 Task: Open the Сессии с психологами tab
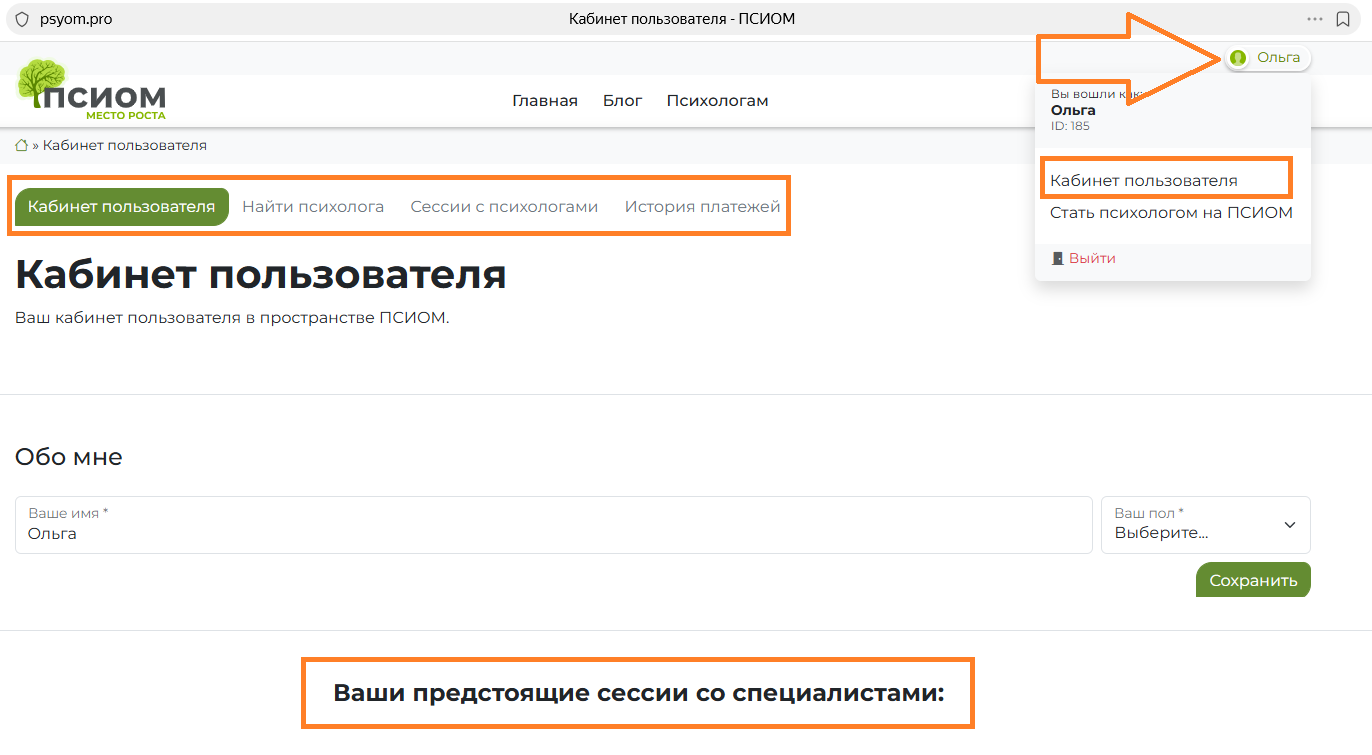[504, 207]
